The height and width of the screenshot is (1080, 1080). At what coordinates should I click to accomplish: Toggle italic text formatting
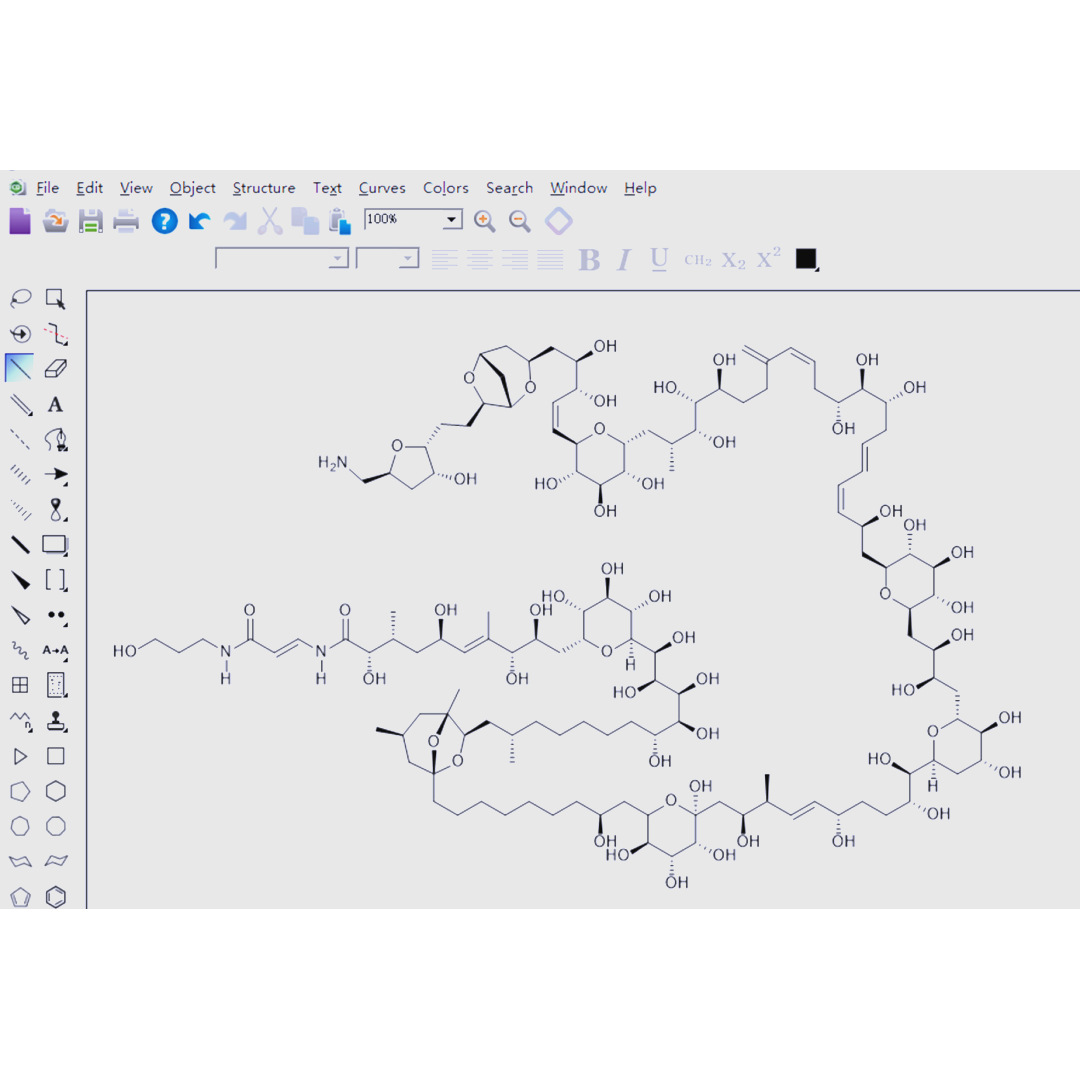point(622,260)
